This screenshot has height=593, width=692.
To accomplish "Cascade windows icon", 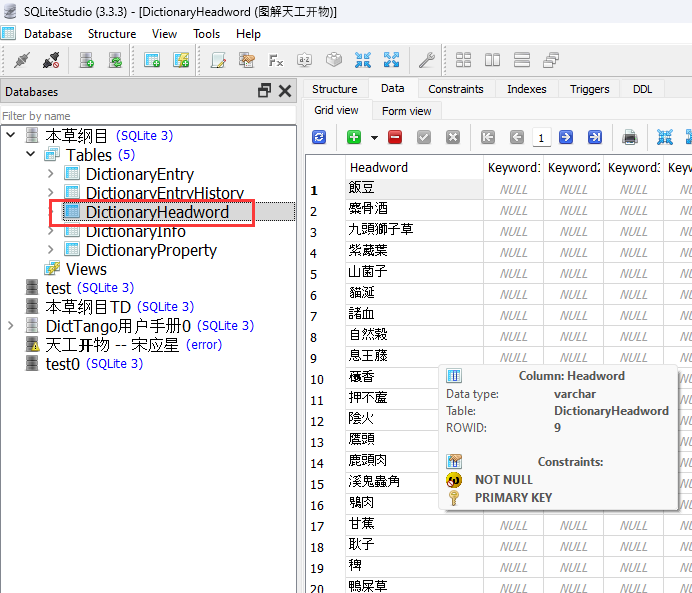I will [551, 60].
